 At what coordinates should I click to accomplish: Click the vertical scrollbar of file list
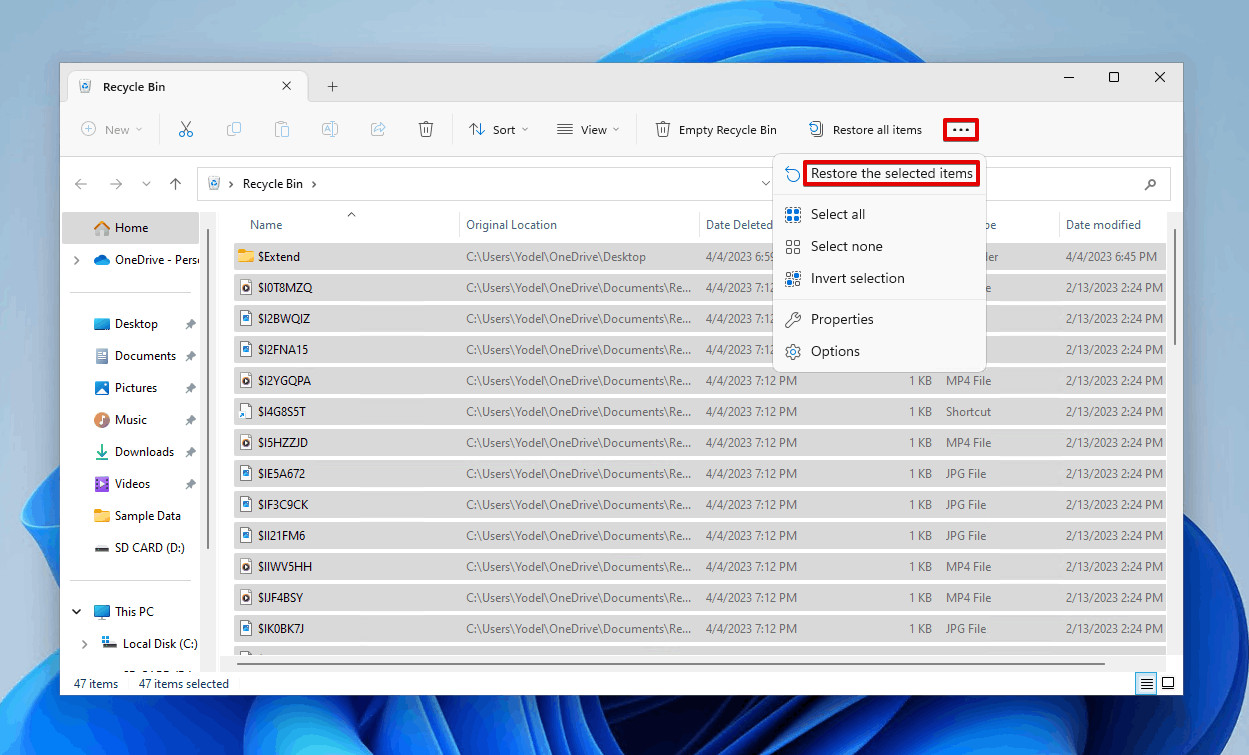point(1176,287)
